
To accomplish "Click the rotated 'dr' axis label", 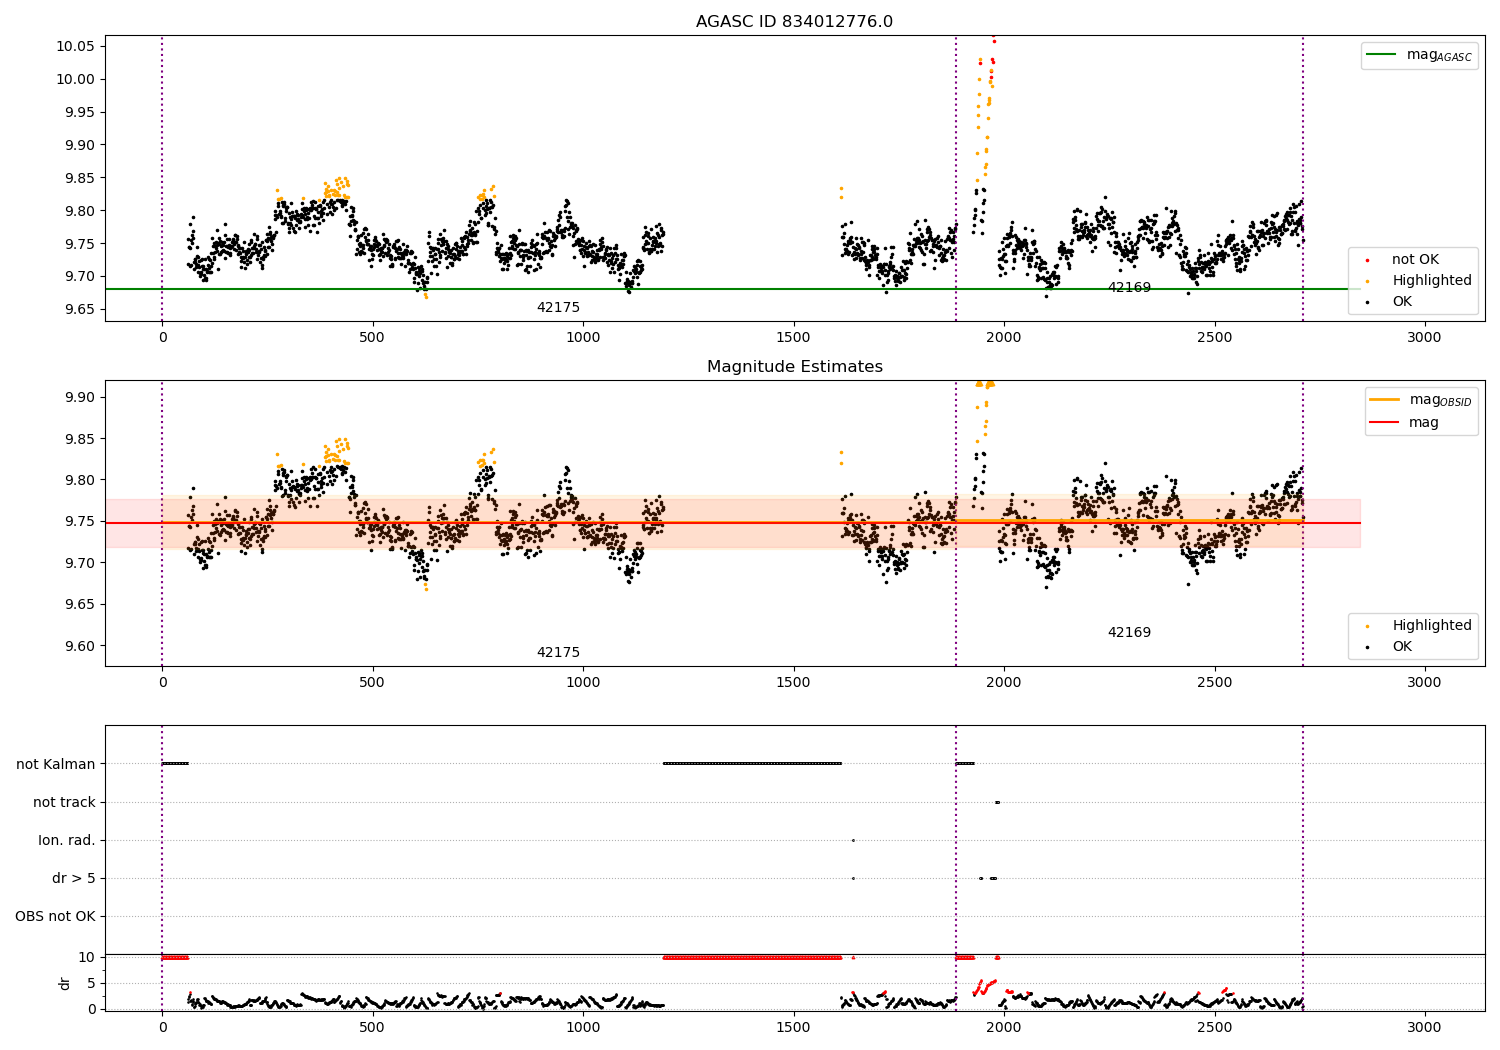I will click(65, 983).
